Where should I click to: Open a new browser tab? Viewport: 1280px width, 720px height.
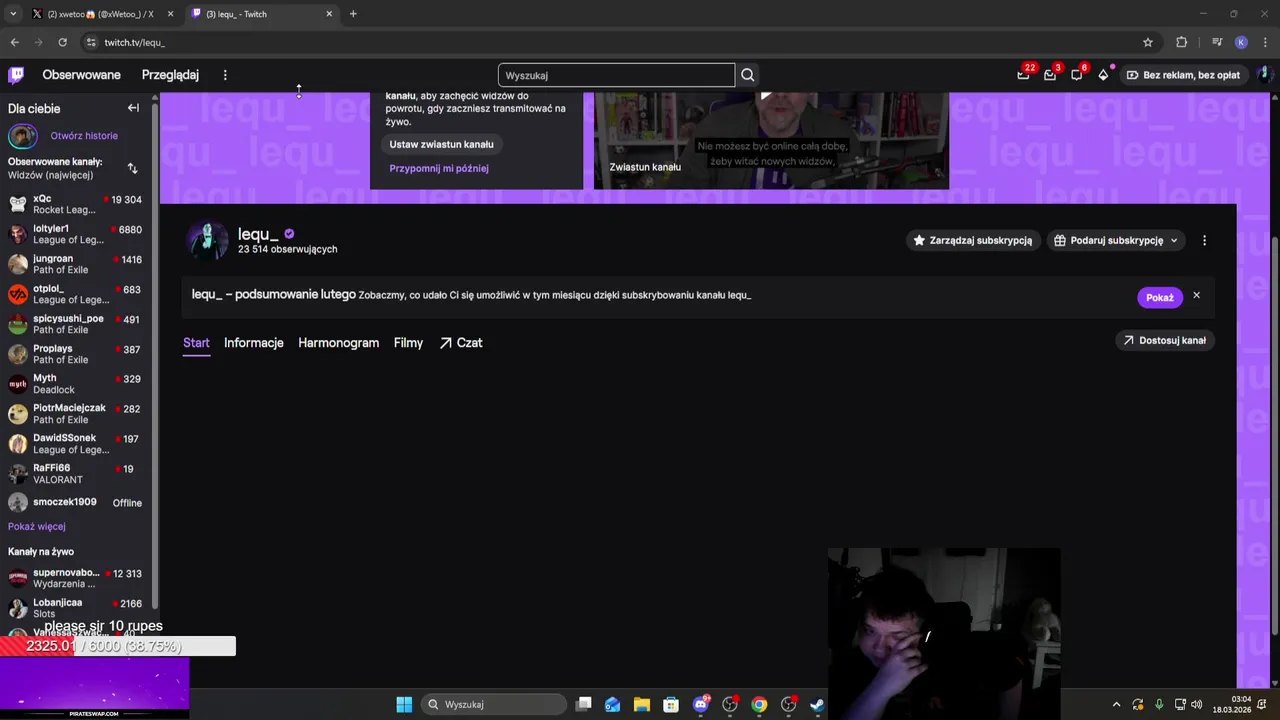[353, 14]
